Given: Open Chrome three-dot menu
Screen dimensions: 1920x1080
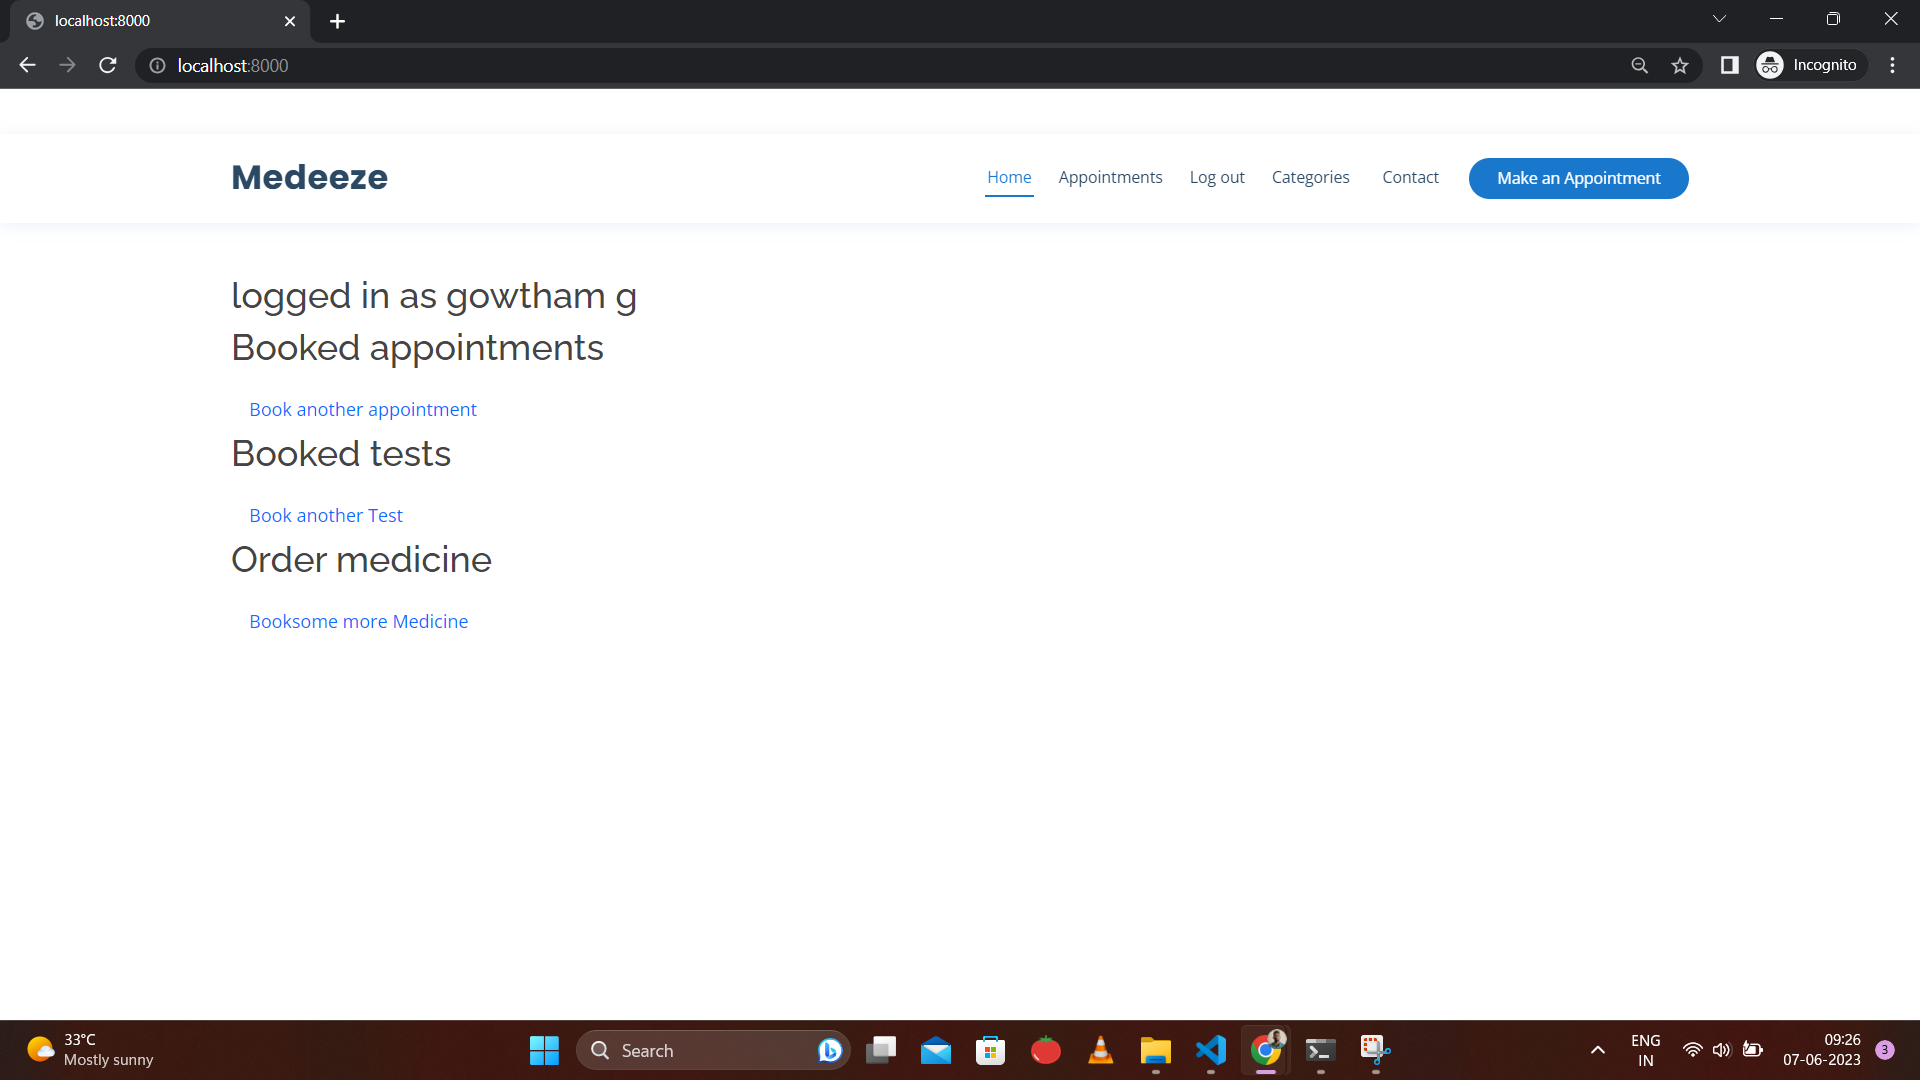Looking at the screenshot, I should tap(1892, 65).
